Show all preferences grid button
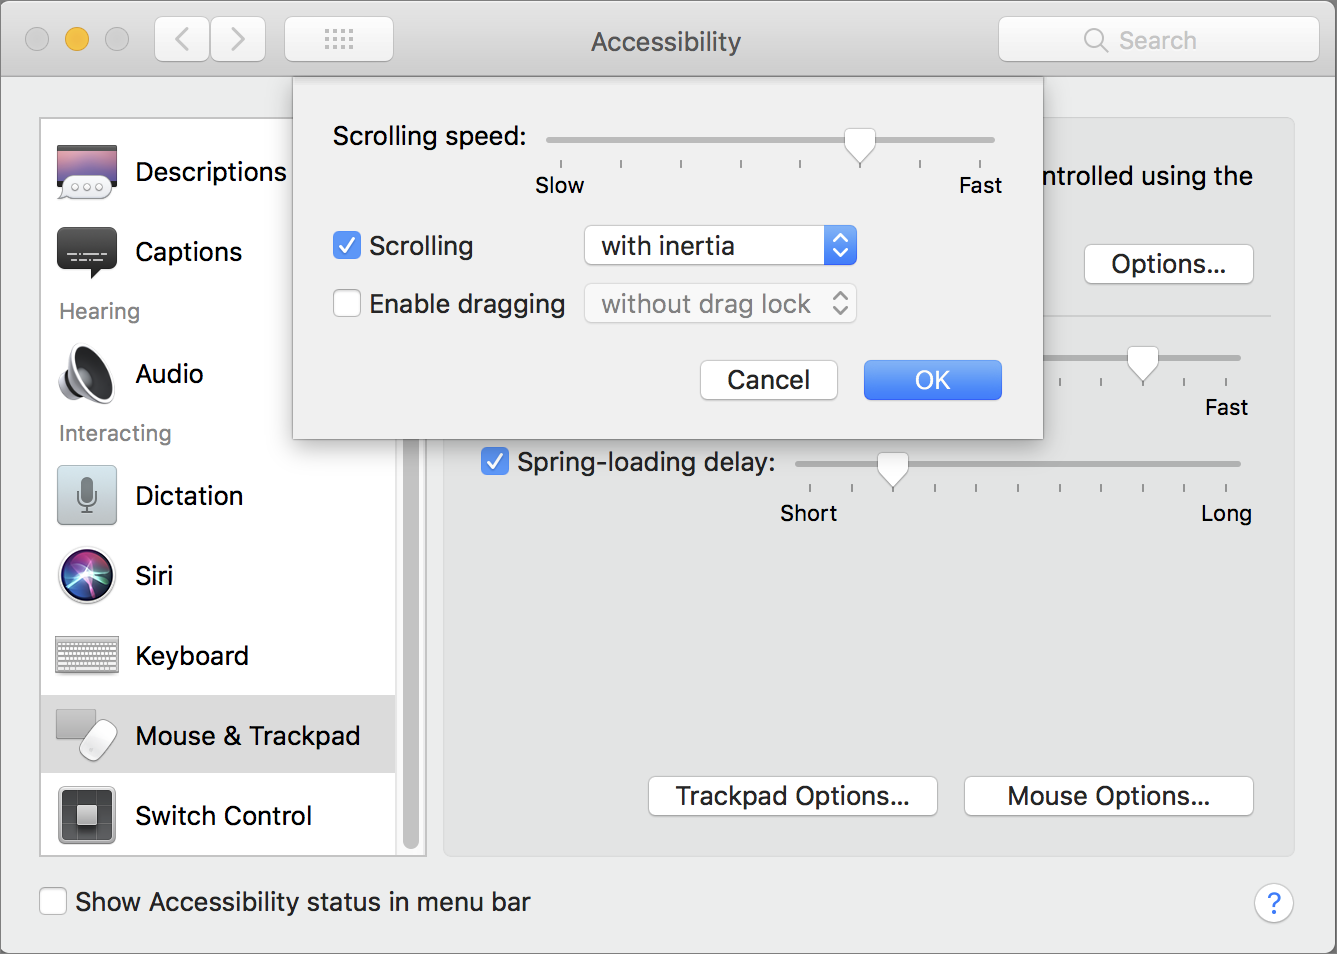 pyautogui.click(x=339, y=40)
